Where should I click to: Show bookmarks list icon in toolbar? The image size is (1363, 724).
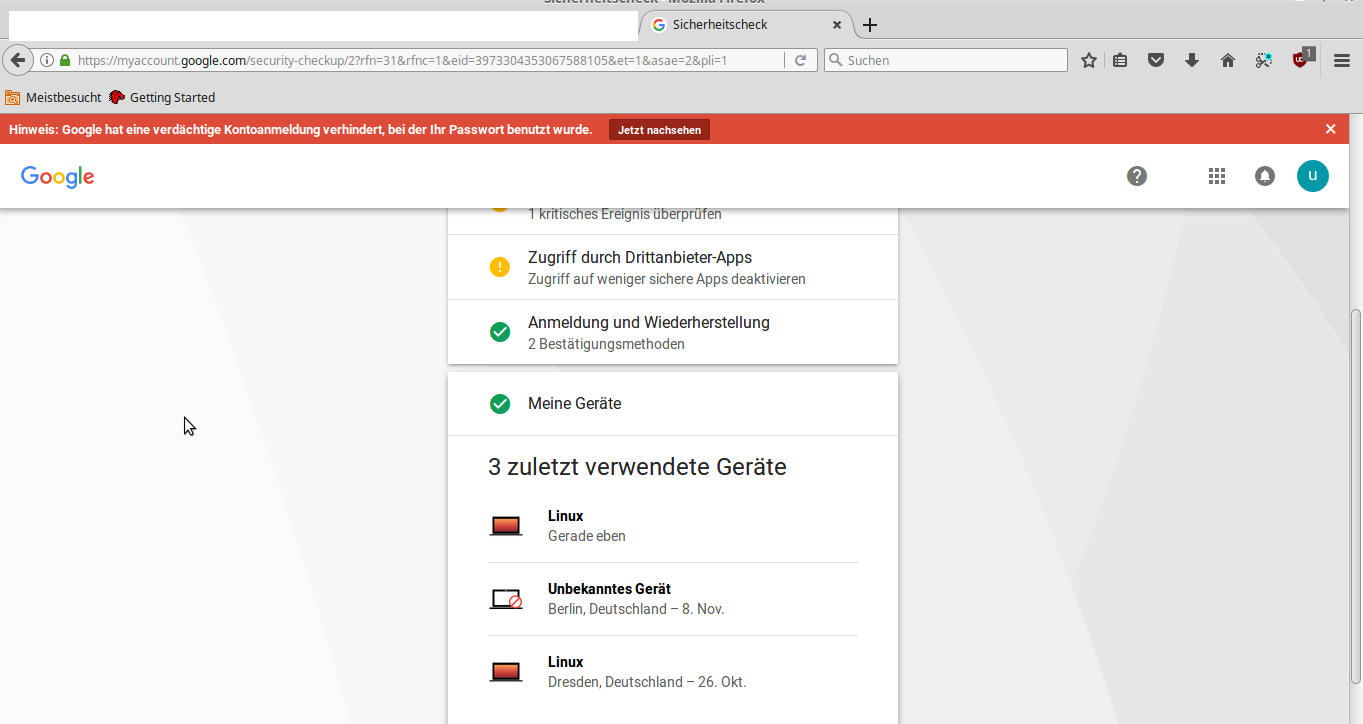tap(1120, 61)
